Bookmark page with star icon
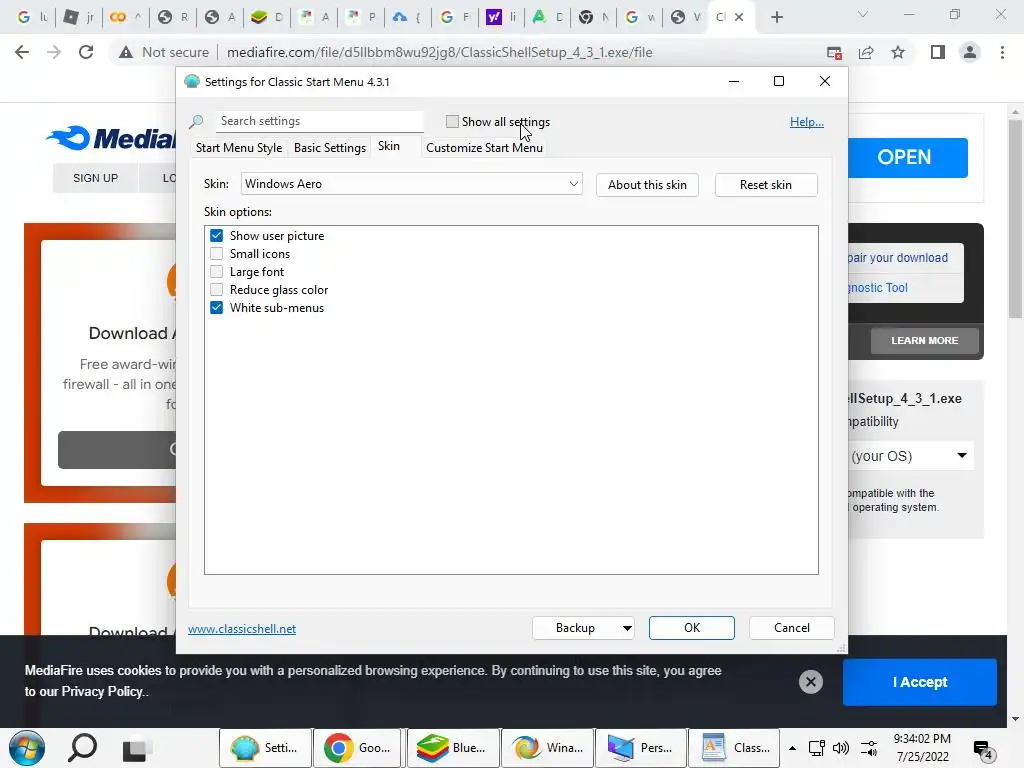Image resolution: width=1024 pixels, height=768 pixels. click(x=898, y=52)
